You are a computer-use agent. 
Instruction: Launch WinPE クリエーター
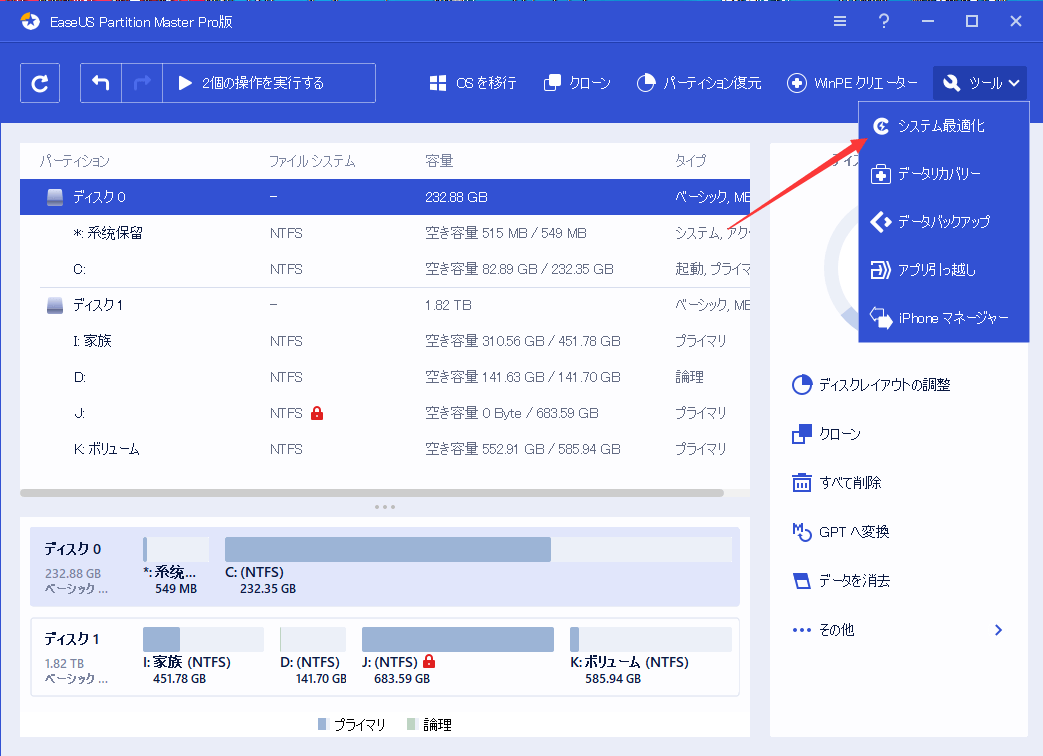852,83
